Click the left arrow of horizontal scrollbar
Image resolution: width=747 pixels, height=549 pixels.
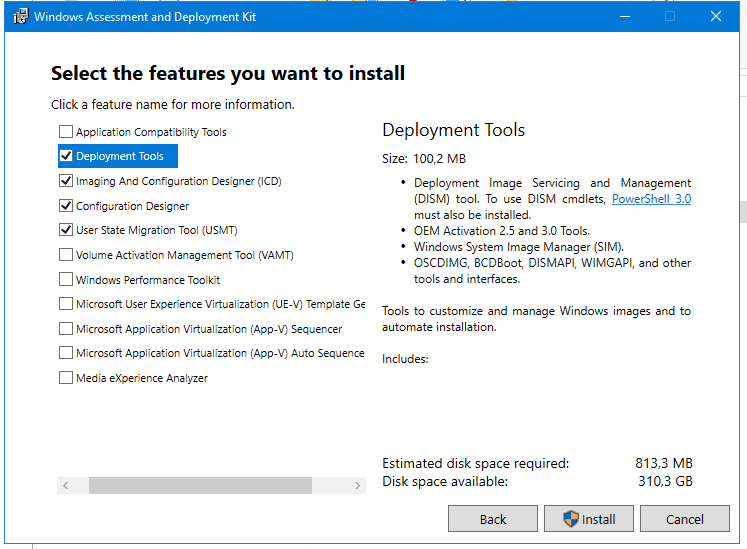tap(66, 486)
